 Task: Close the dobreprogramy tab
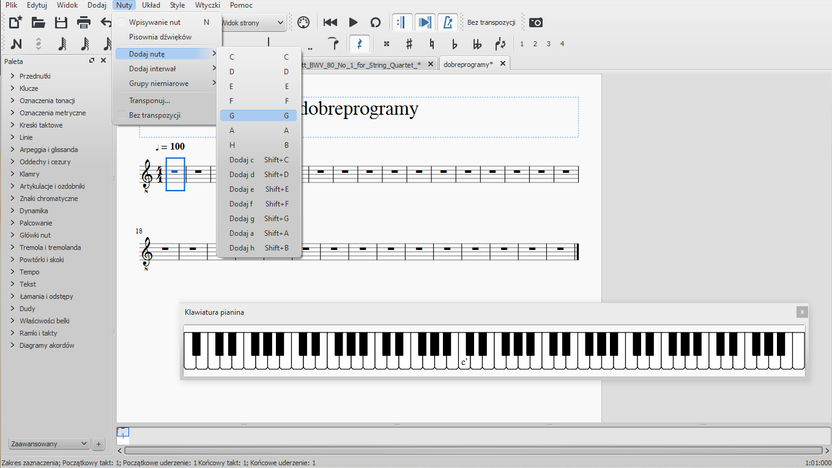(502, 64)
